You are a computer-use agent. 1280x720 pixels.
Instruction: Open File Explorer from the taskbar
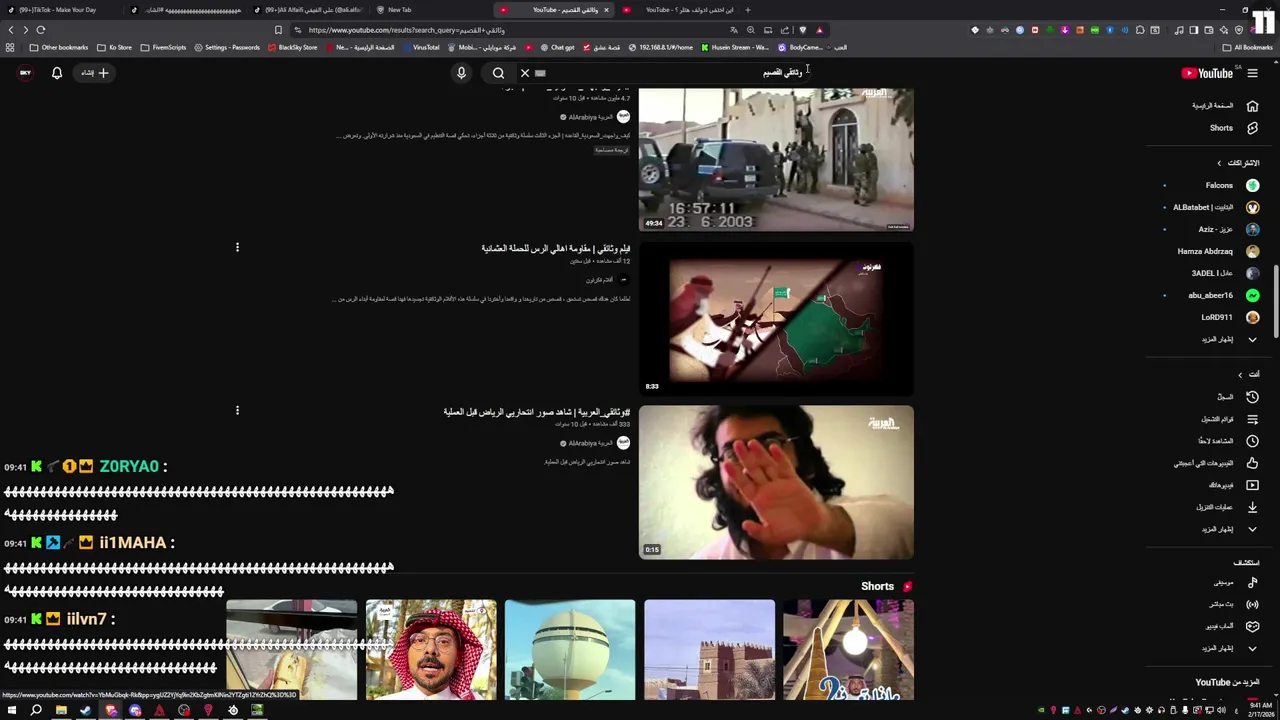point(61,711)
